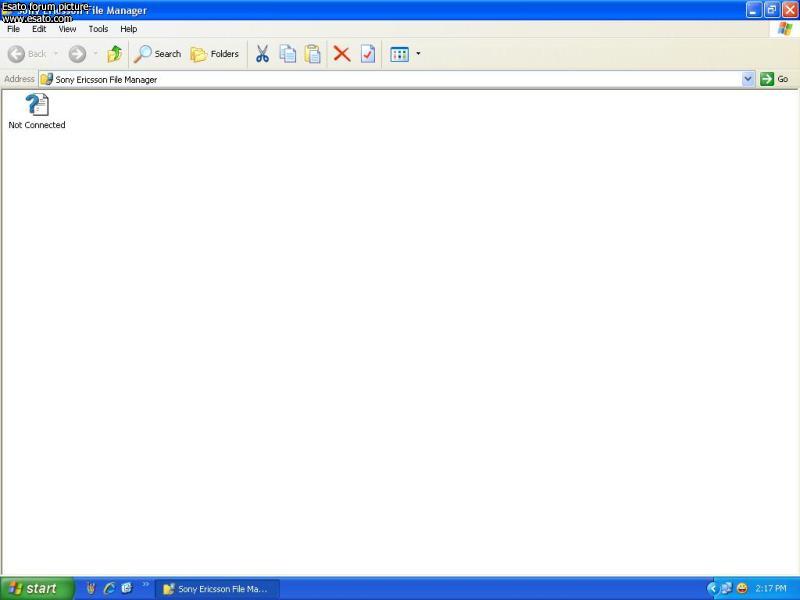Open the Back history dropdown arrow
Image resolution: width=800 pixels, height=600 pixels.
56,54
